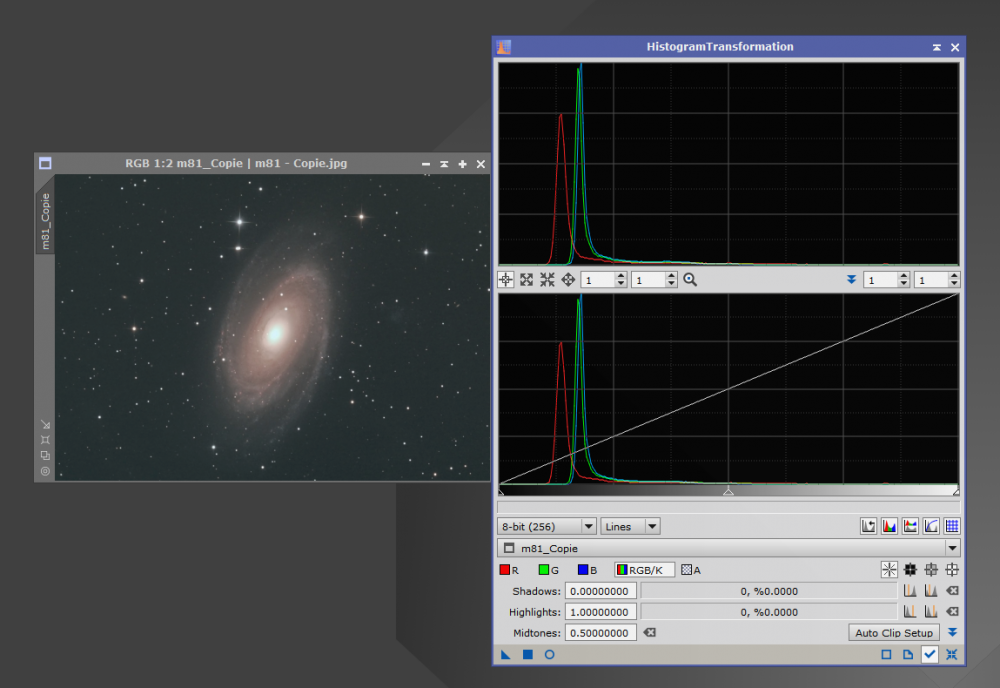Click the blue double arrow above the histogram
Viewport: 1000px width, 688px height.
[851, 280]
